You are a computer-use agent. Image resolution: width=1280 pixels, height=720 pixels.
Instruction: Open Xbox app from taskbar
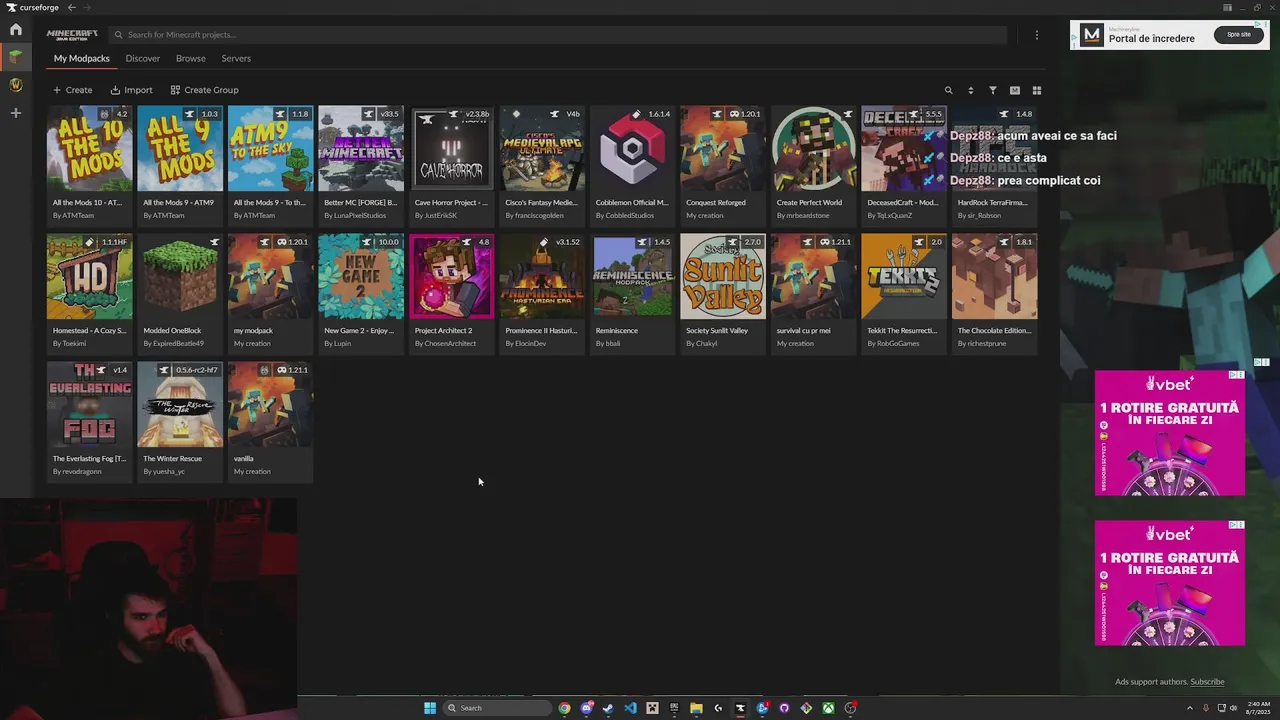(828, 708)
